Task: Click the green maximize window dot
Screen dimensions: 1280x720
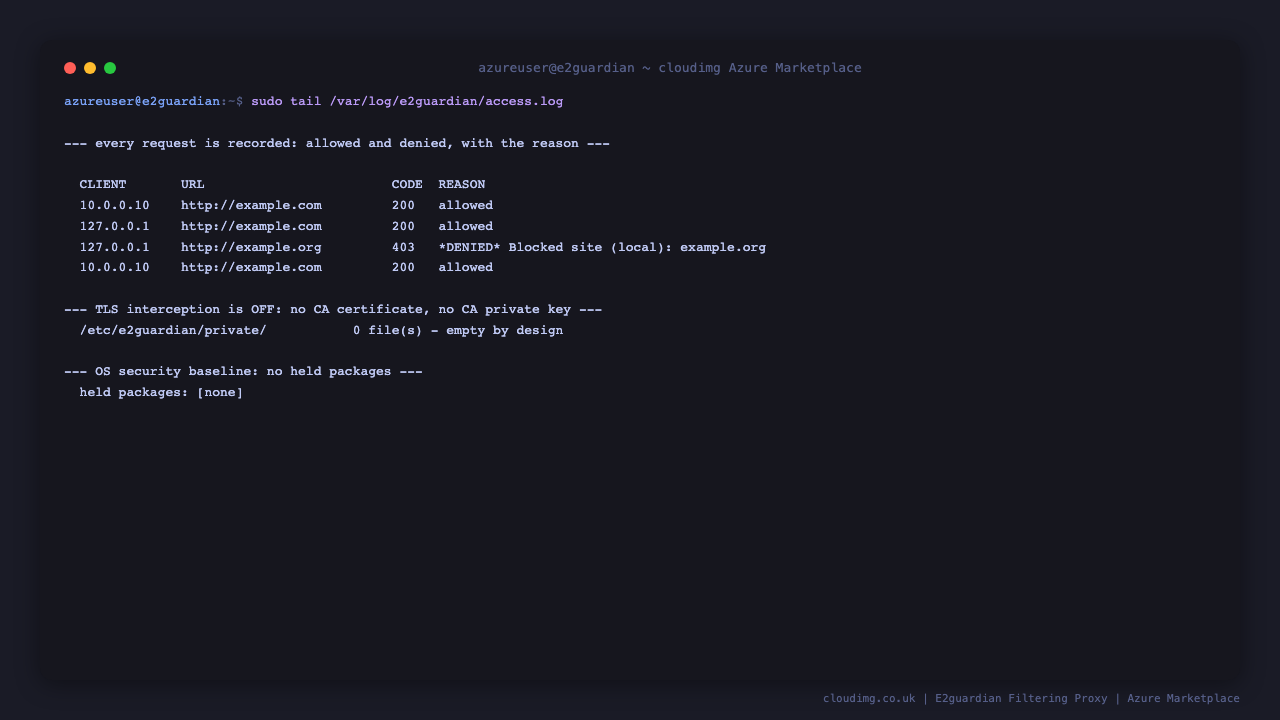Action: pyautogui.click(x=110, y=68)
